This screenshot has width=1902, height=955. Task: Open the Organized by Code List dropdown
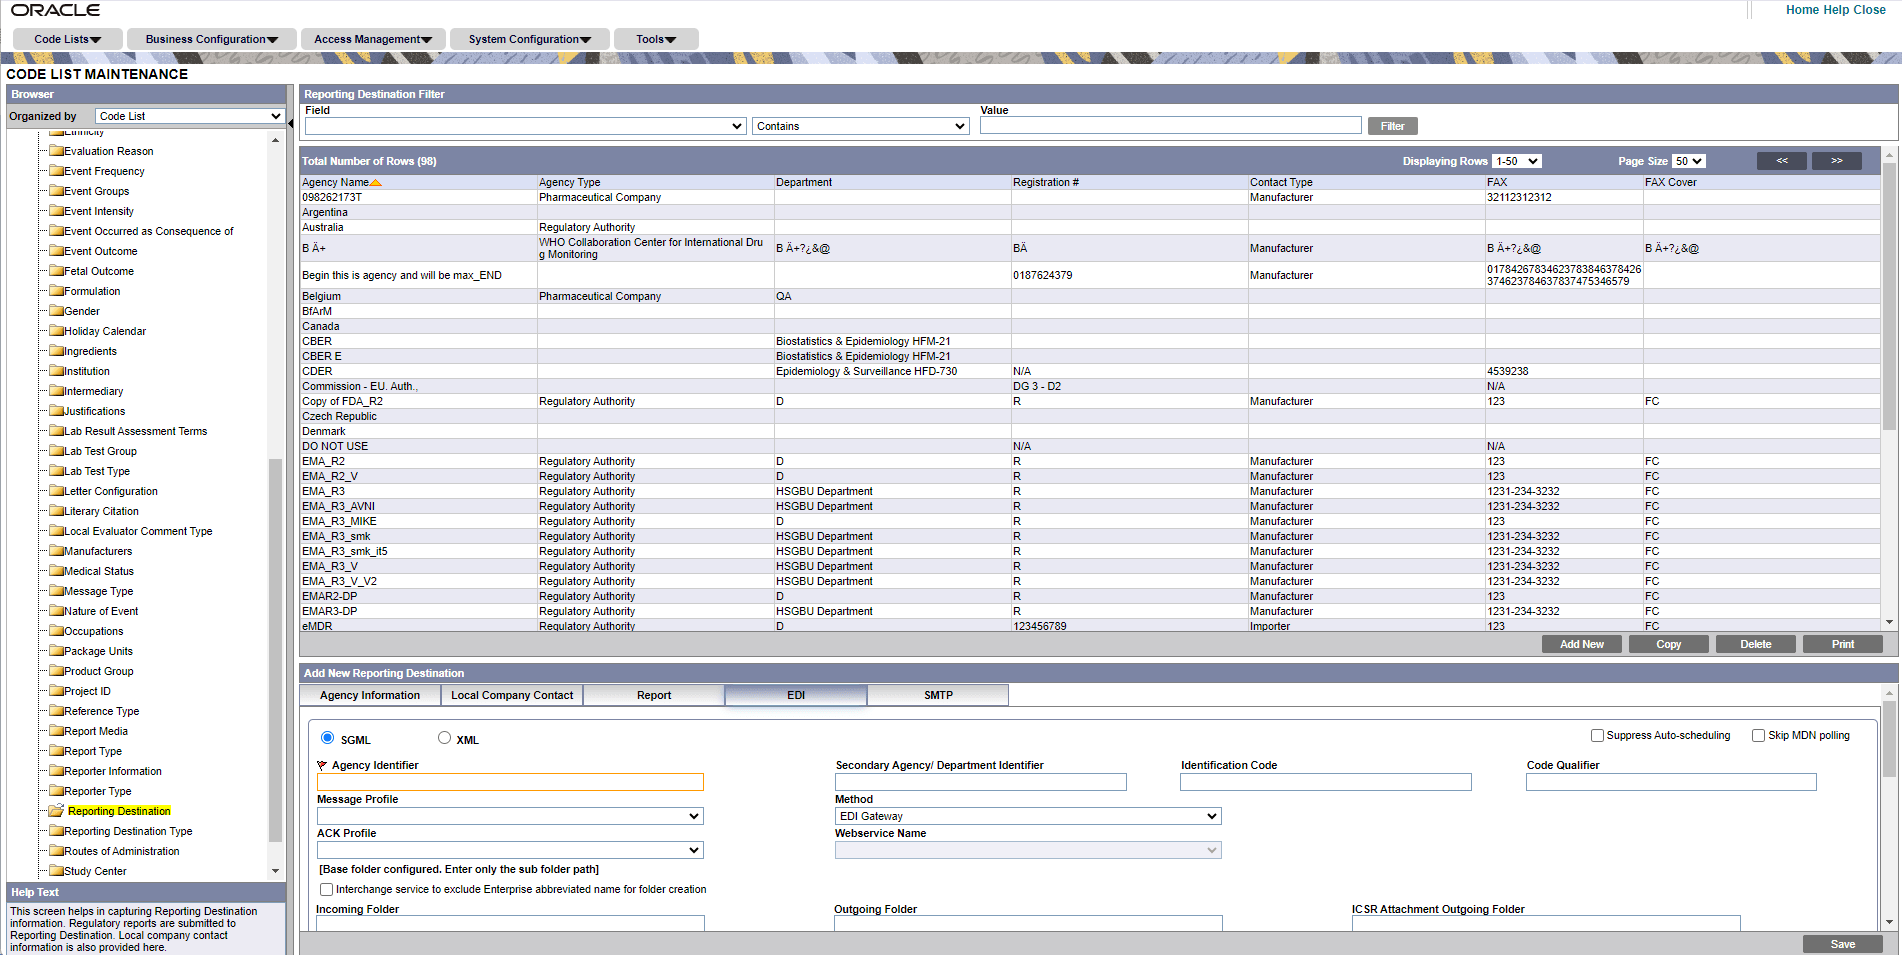pos(190,116)
